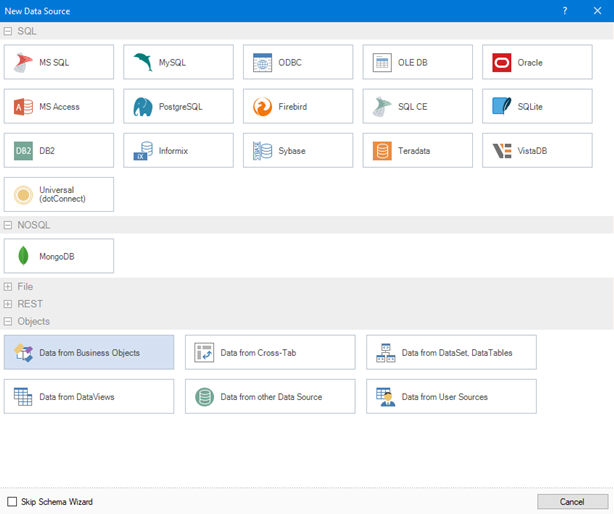Pick the MongoDB leaf icon
The image size is (614, 514).
[x=23, y=256]
